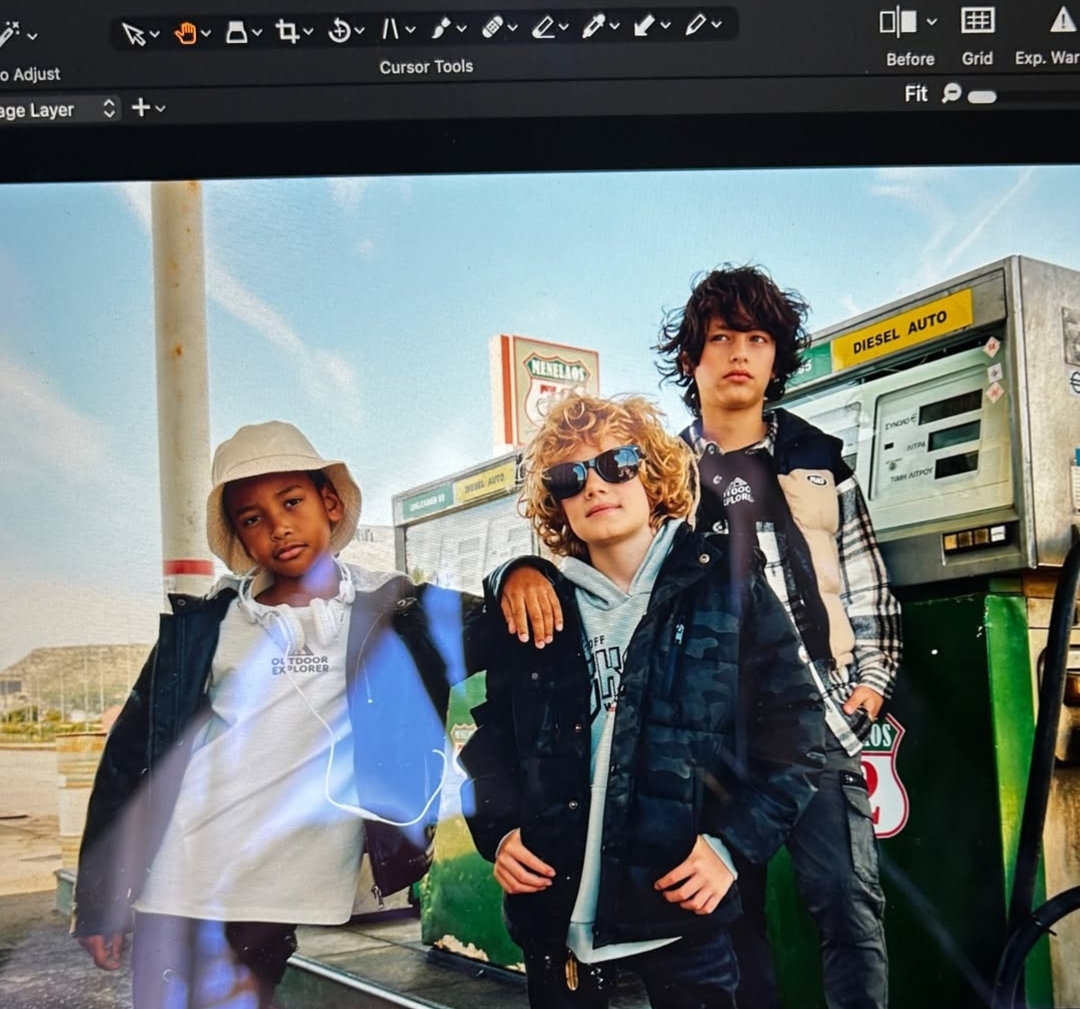Toggle the Grid overlay

tap(977, 20)
